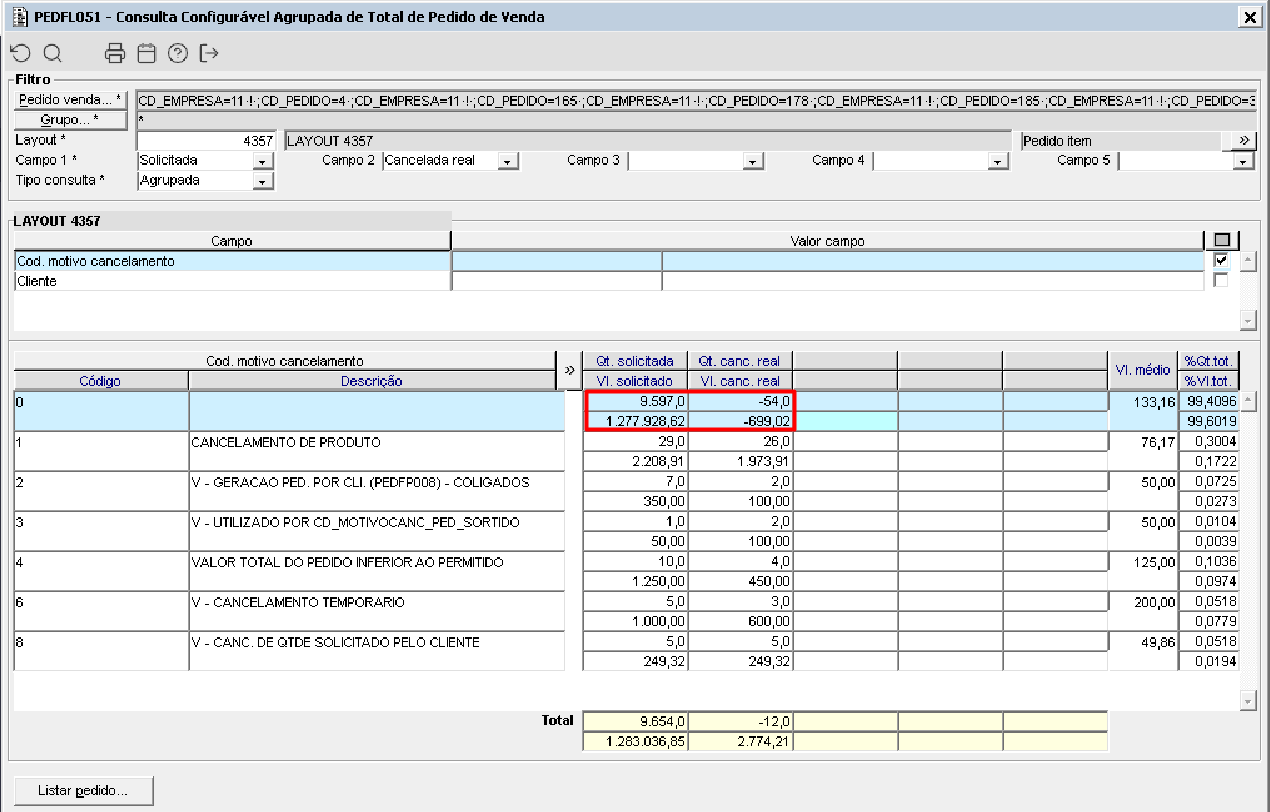1270x812 pixels.
Task: Open Campo 1 Solicitada dropdown
Action: (x=263, y=161)
